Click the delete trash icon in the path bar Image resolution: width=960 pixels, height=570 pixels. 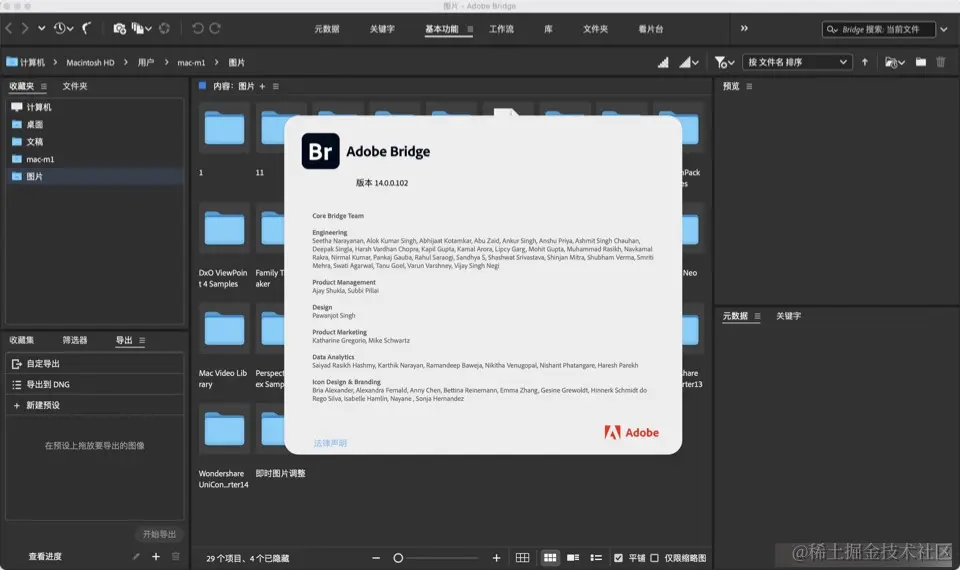[941, 62]
